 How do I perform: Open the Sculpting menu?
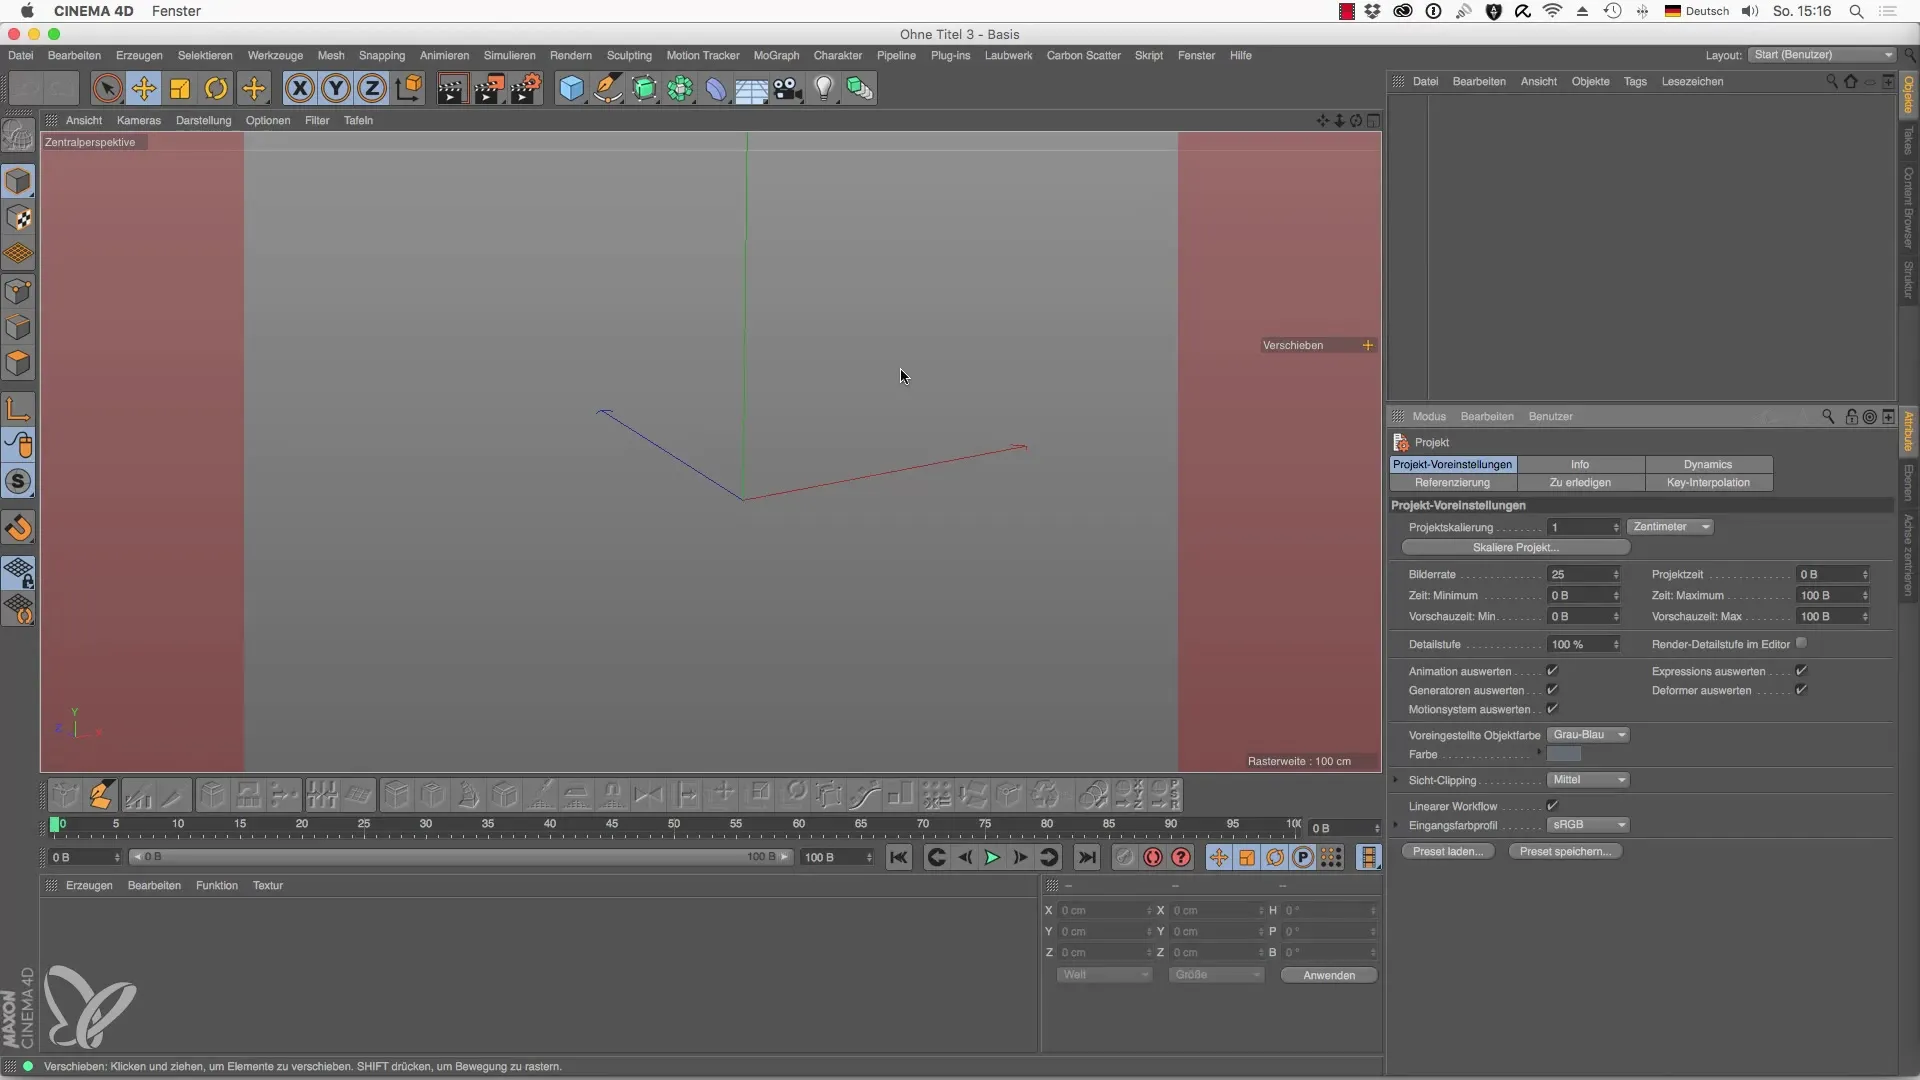(x=629, y=56)
